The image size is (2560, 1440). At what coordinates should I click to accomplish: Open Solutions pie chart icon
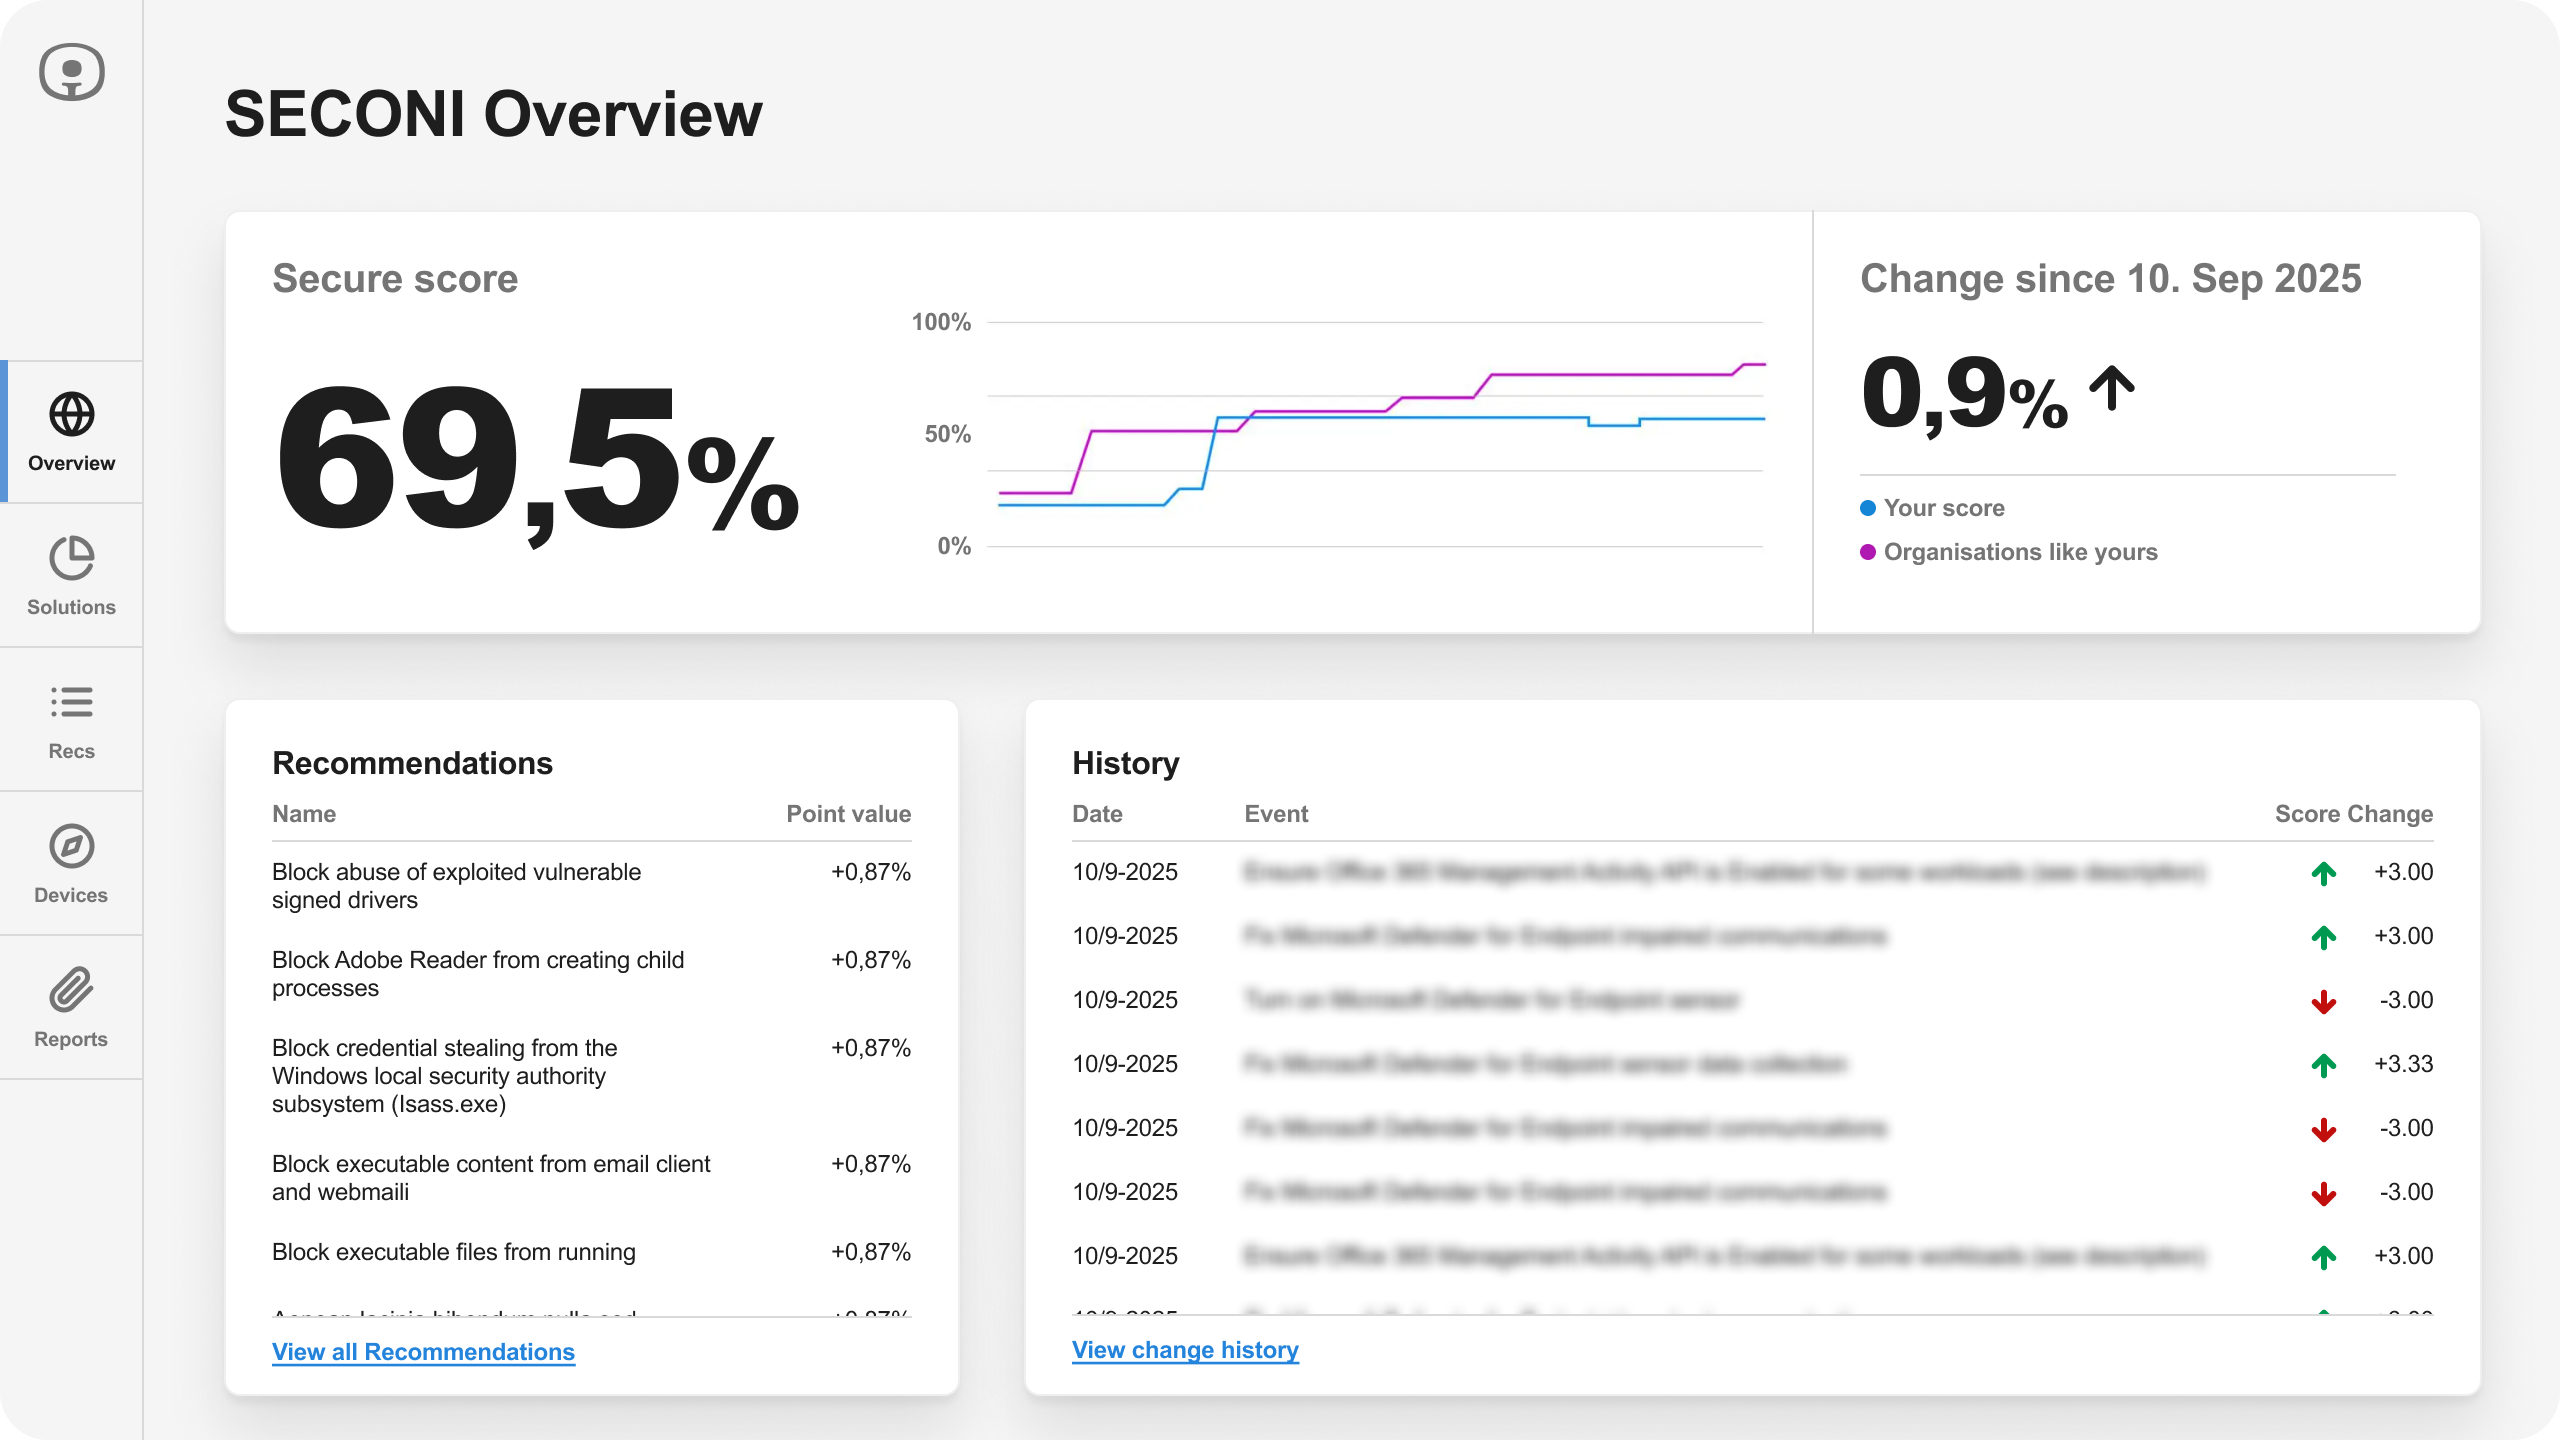pos(71,558)
